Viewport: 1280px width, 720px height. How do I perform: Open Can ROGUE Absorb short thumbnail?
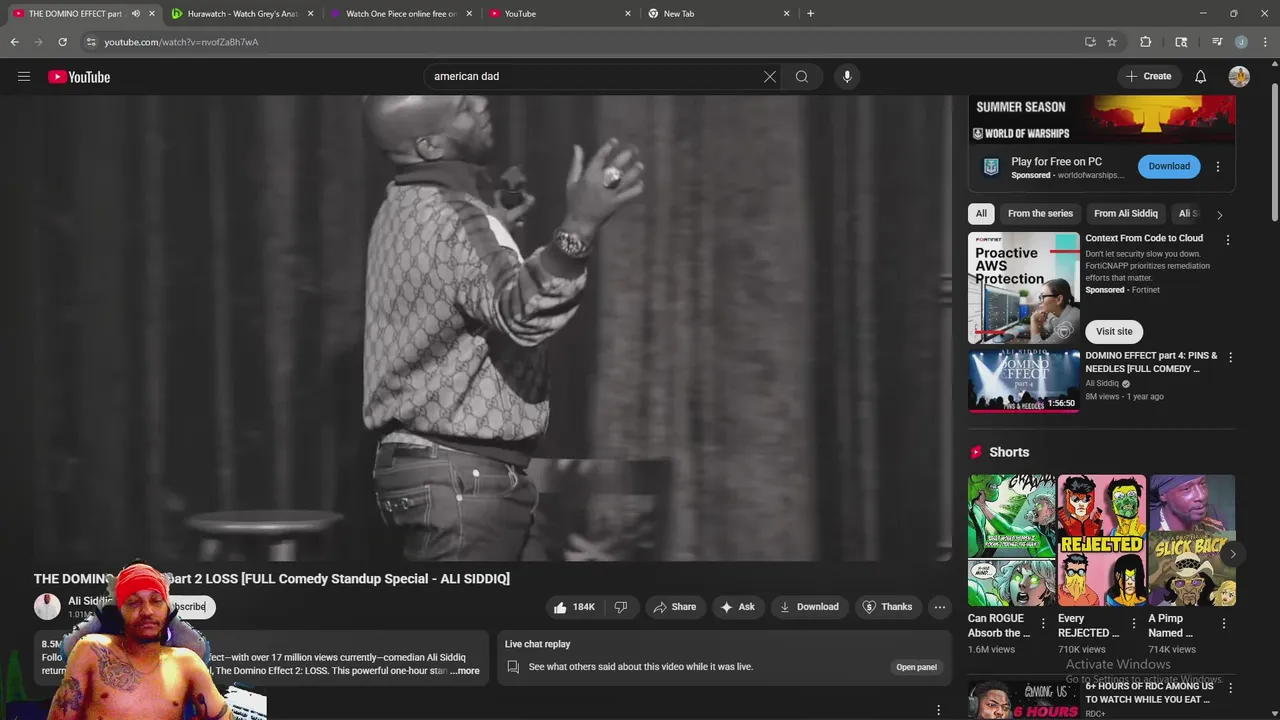[x=1011, y=541]
